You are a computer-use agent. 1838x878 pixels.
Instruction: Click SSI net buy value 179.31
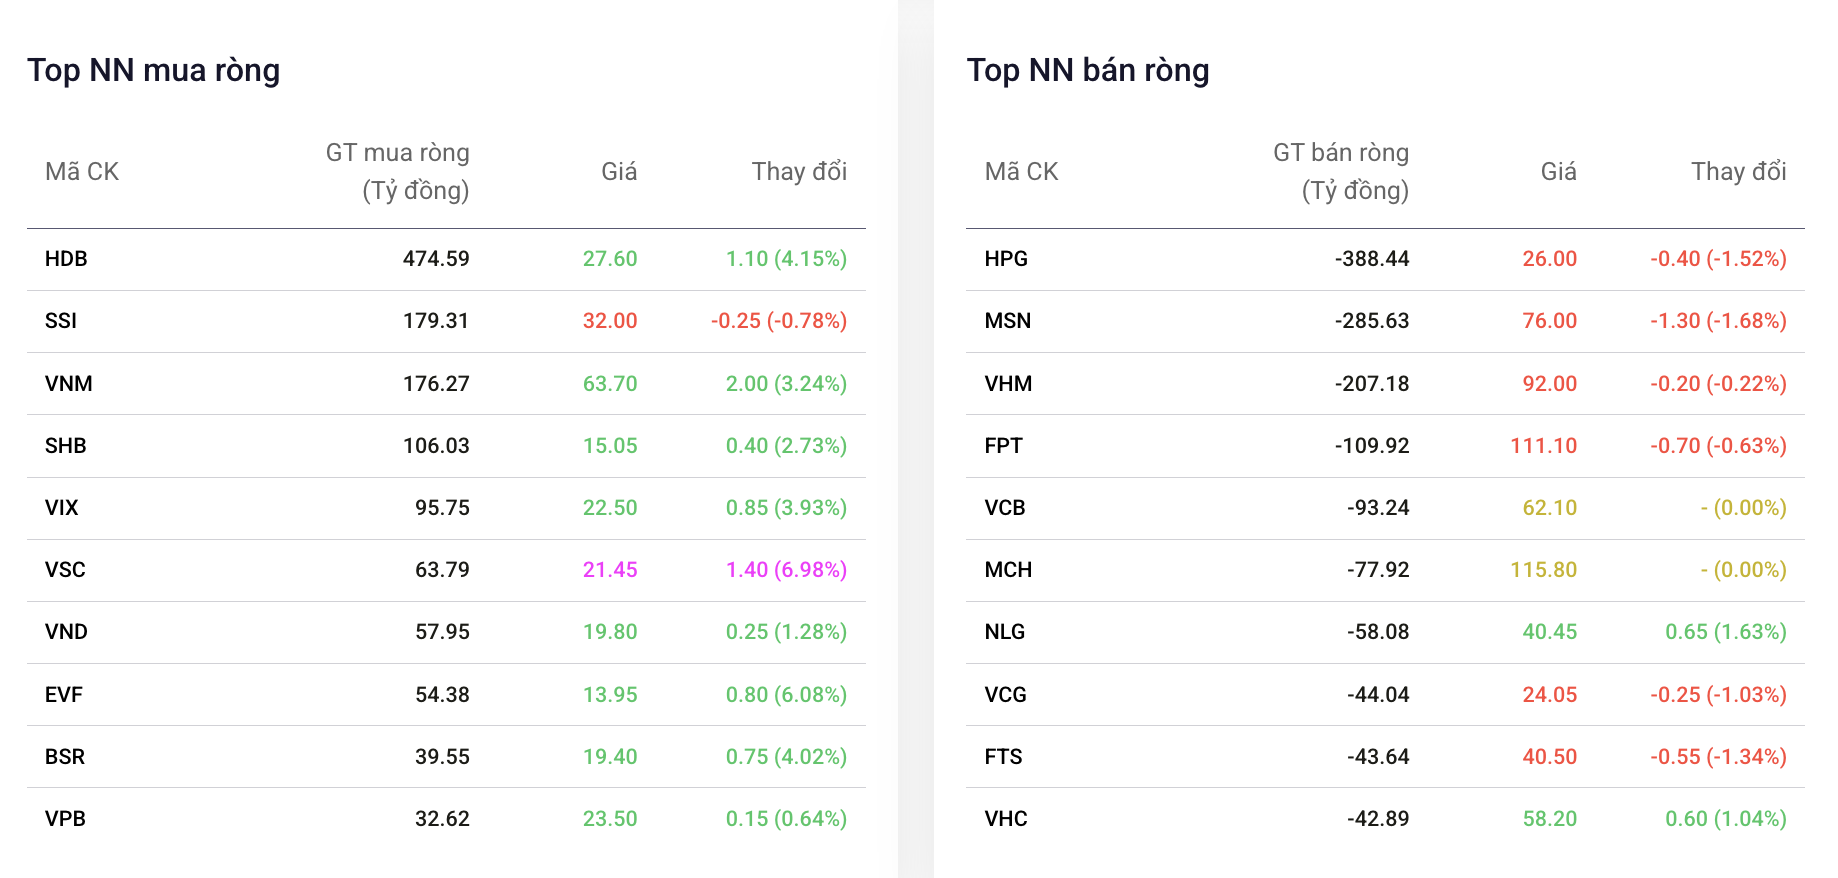pos(436,321)
